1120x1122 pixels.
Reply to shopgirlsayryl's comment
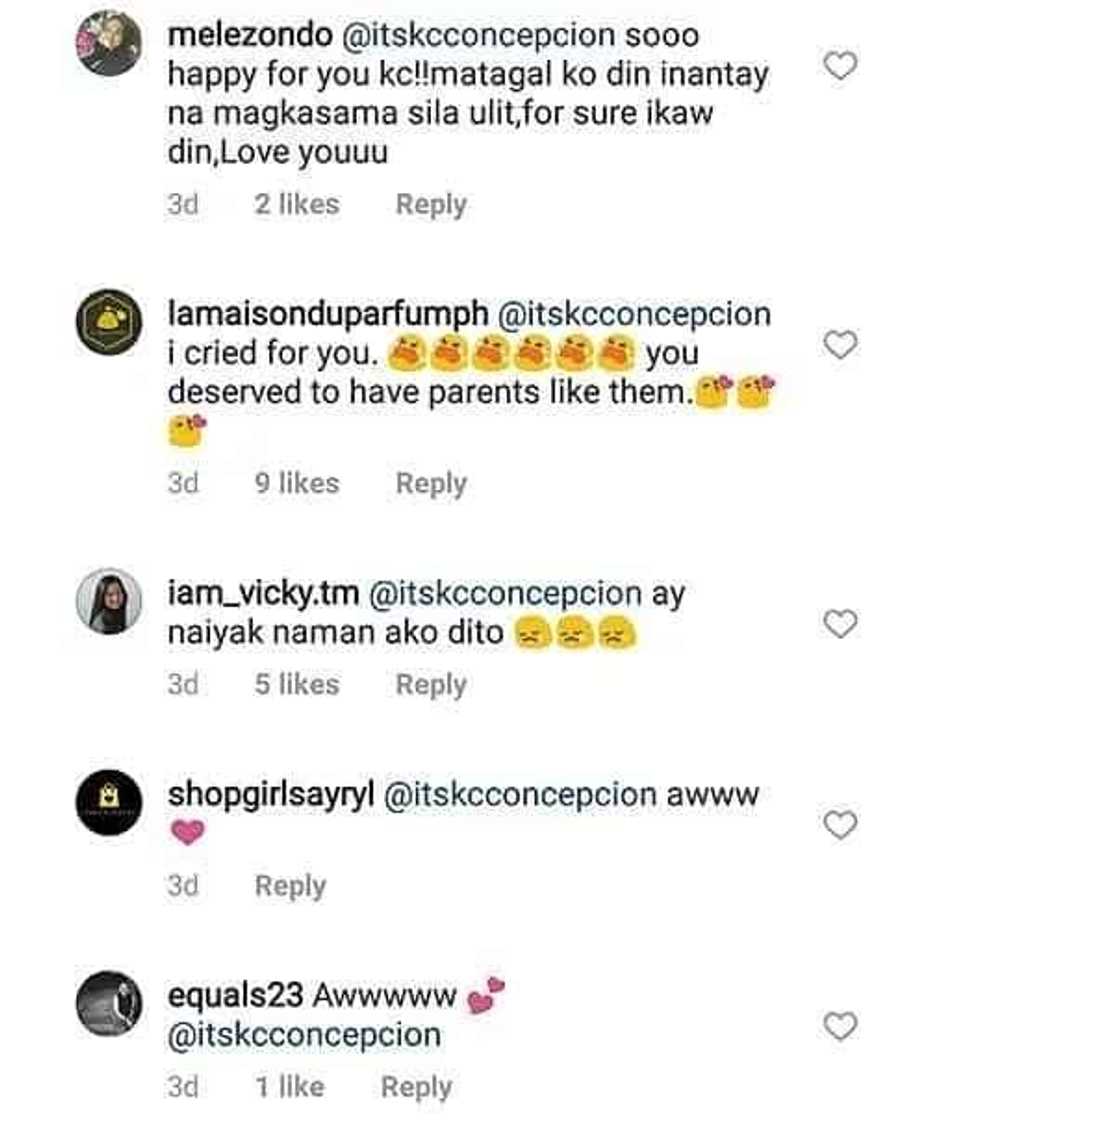pos(290,886)
